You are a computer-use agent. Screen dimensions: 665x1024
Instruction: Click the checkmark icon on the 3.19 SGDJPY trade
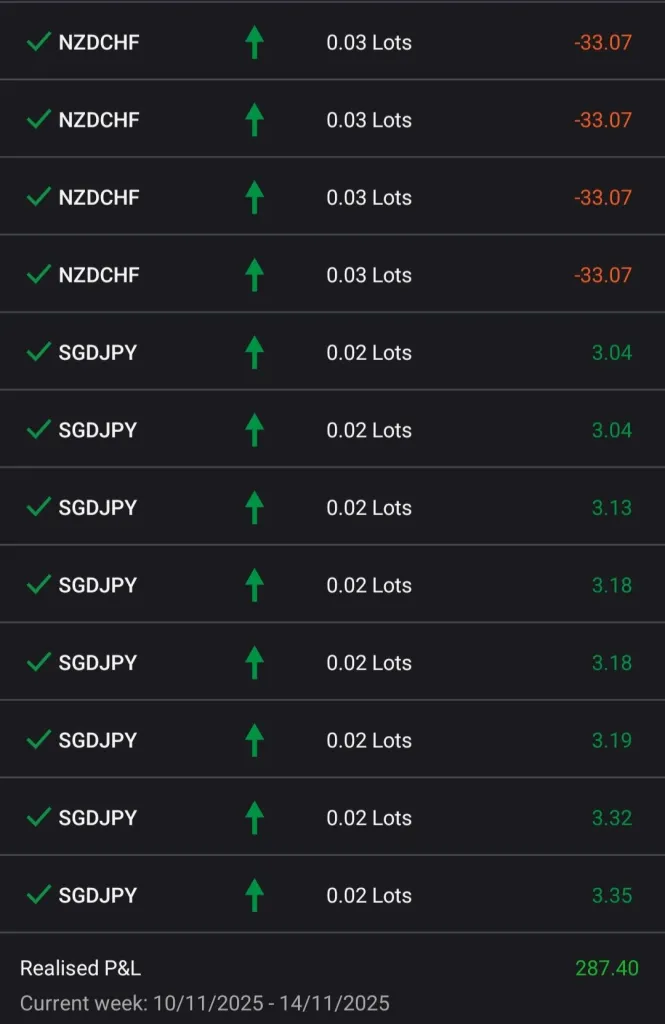pyautogui.click(x=38, y=740)
